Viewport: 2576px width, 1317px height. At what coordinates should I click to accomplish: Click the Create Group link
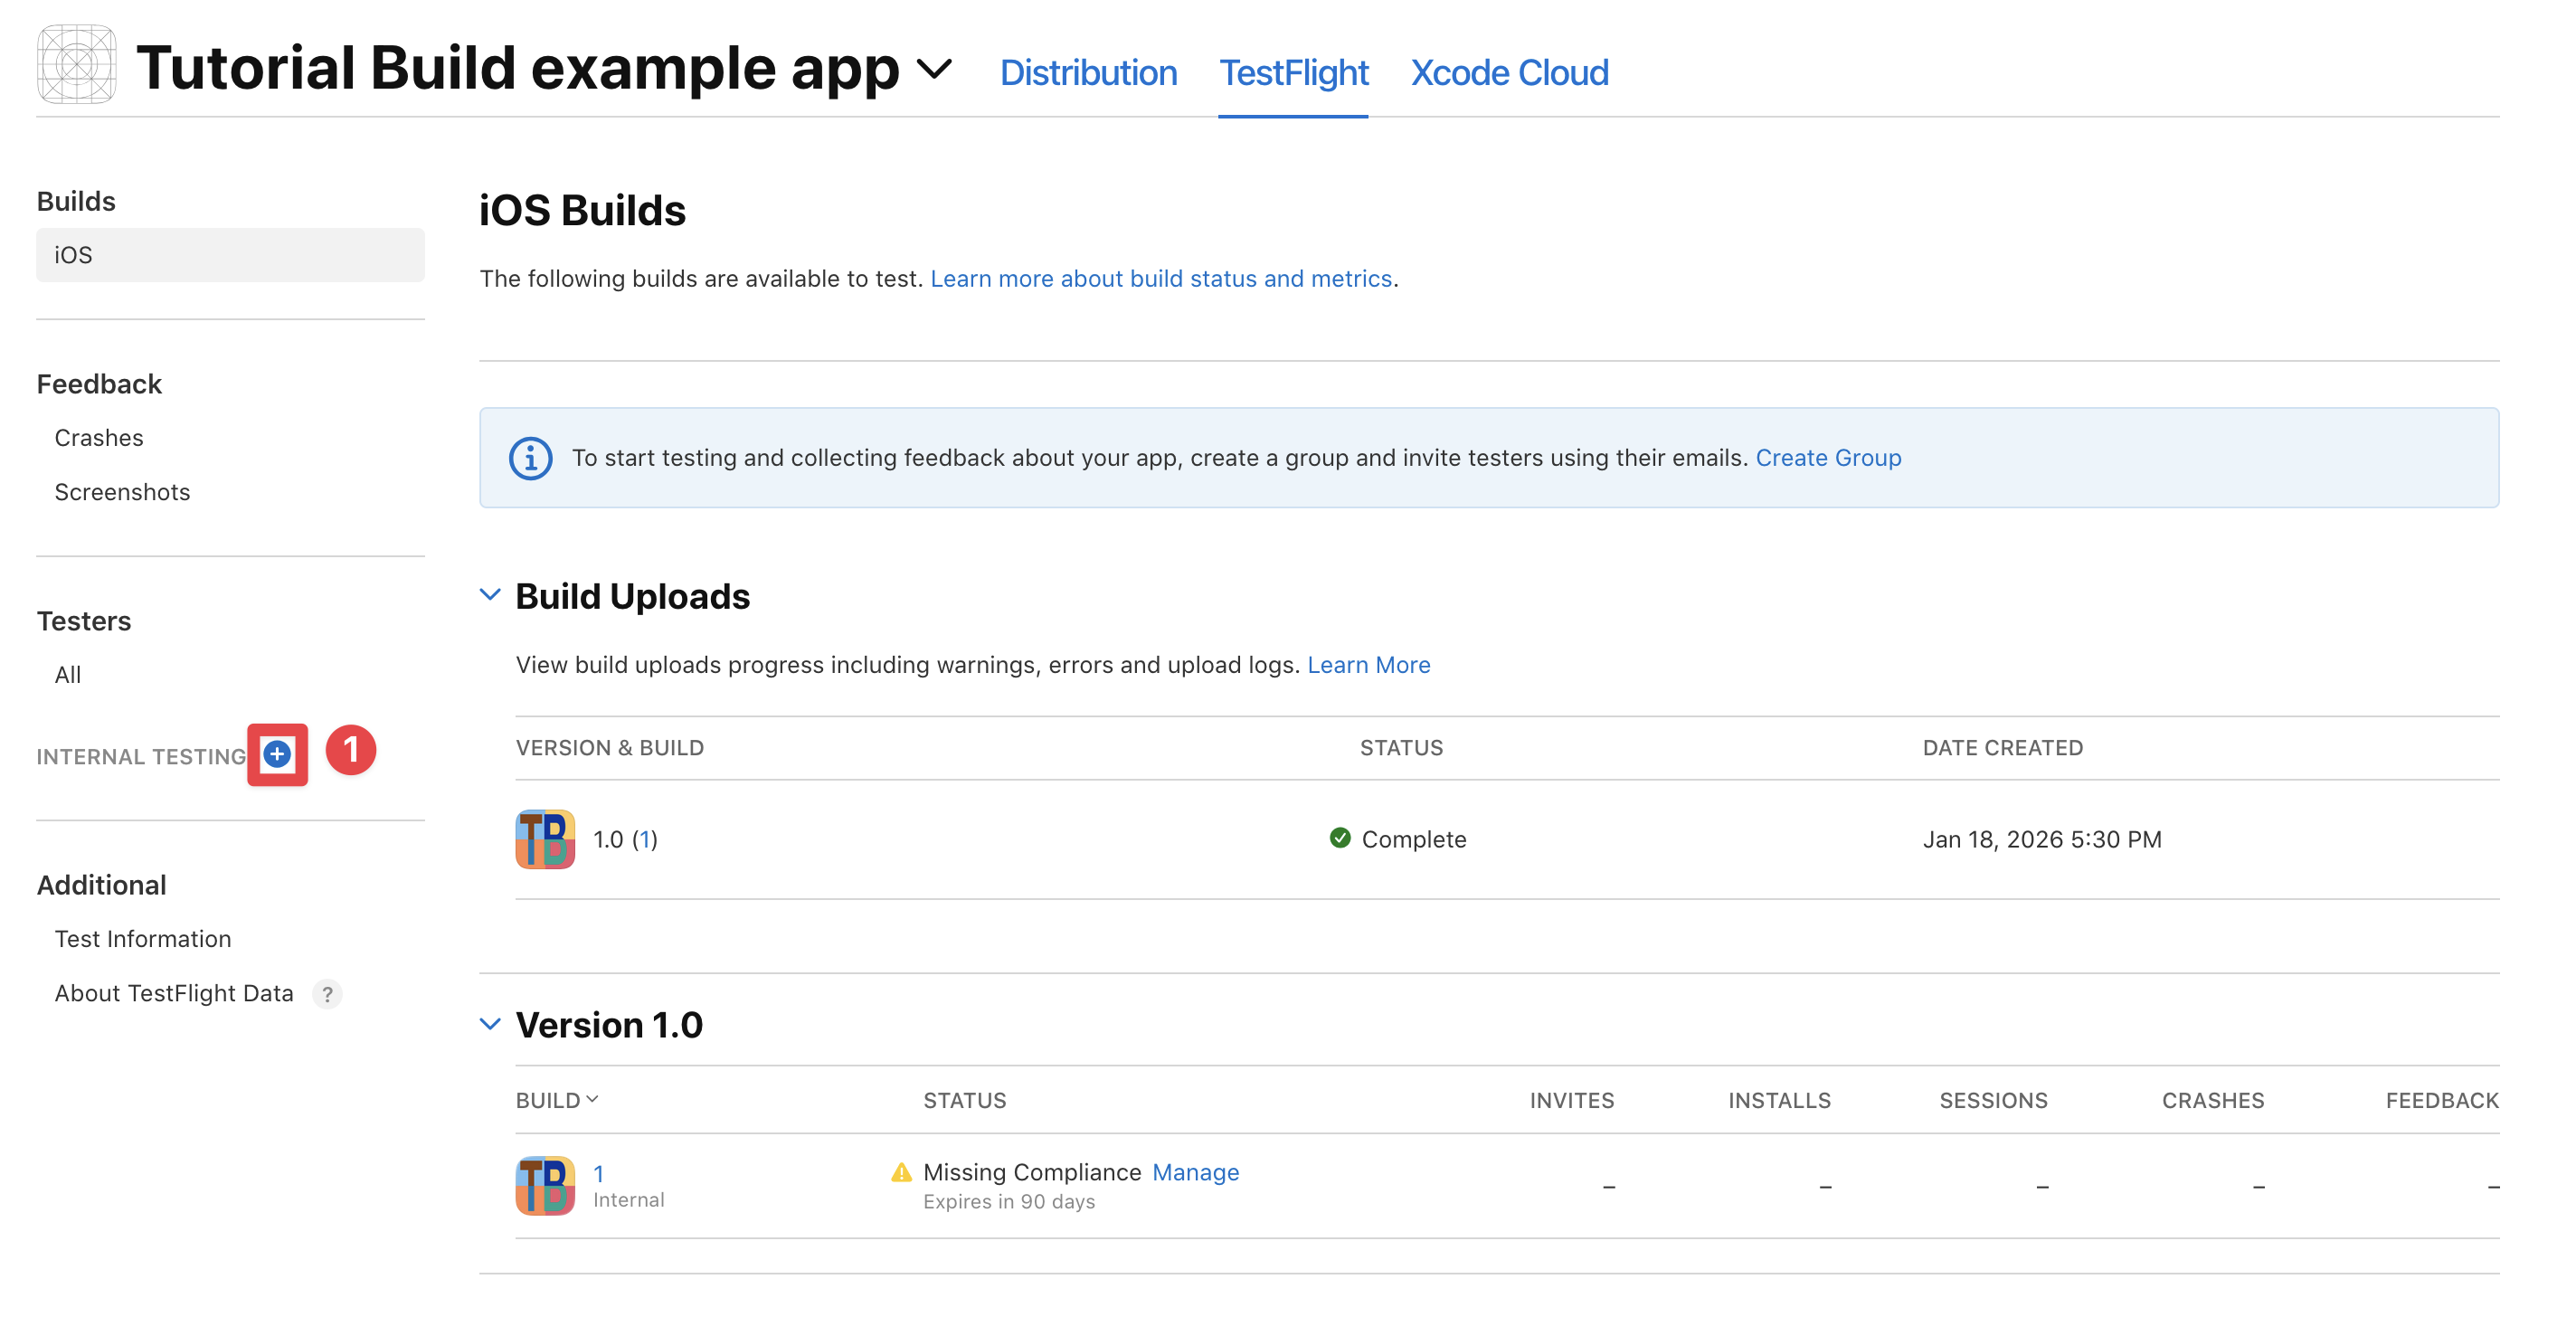1829,458
